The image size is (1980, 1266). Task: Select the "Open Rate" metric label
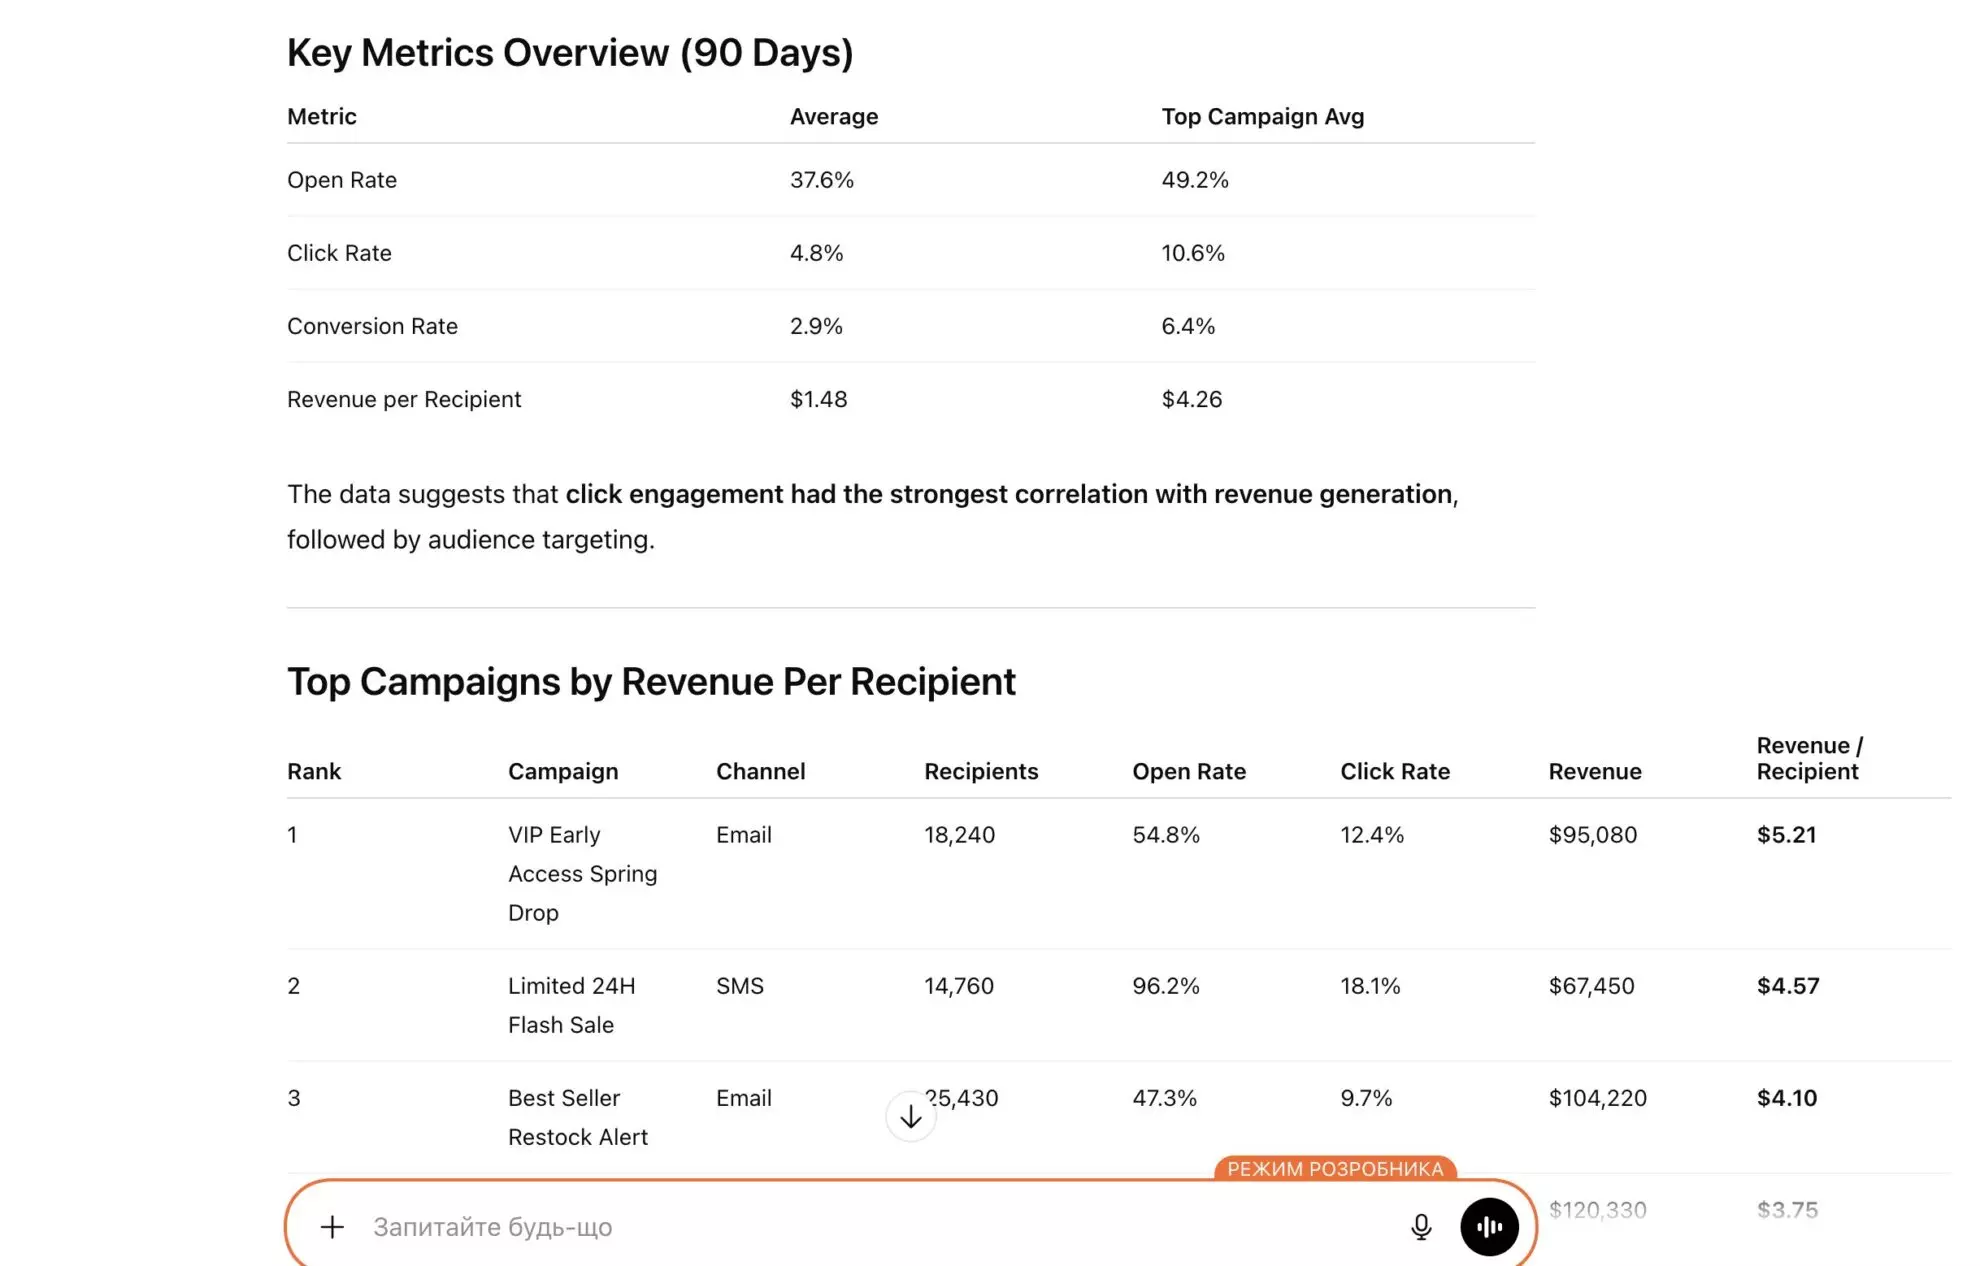(x=341, y=180)
